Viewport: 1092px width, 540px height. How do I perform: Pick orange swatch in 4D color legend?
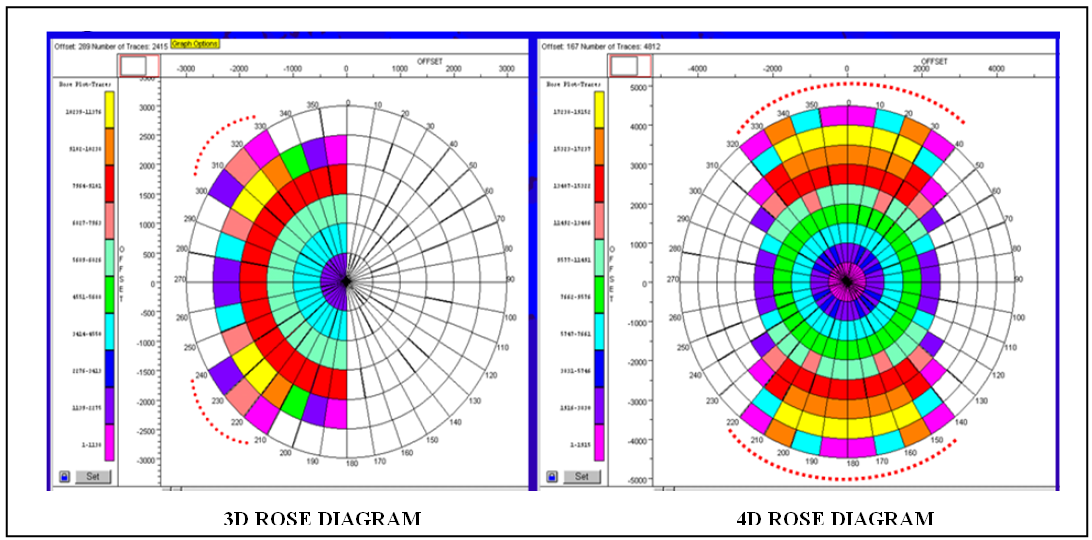600,146
